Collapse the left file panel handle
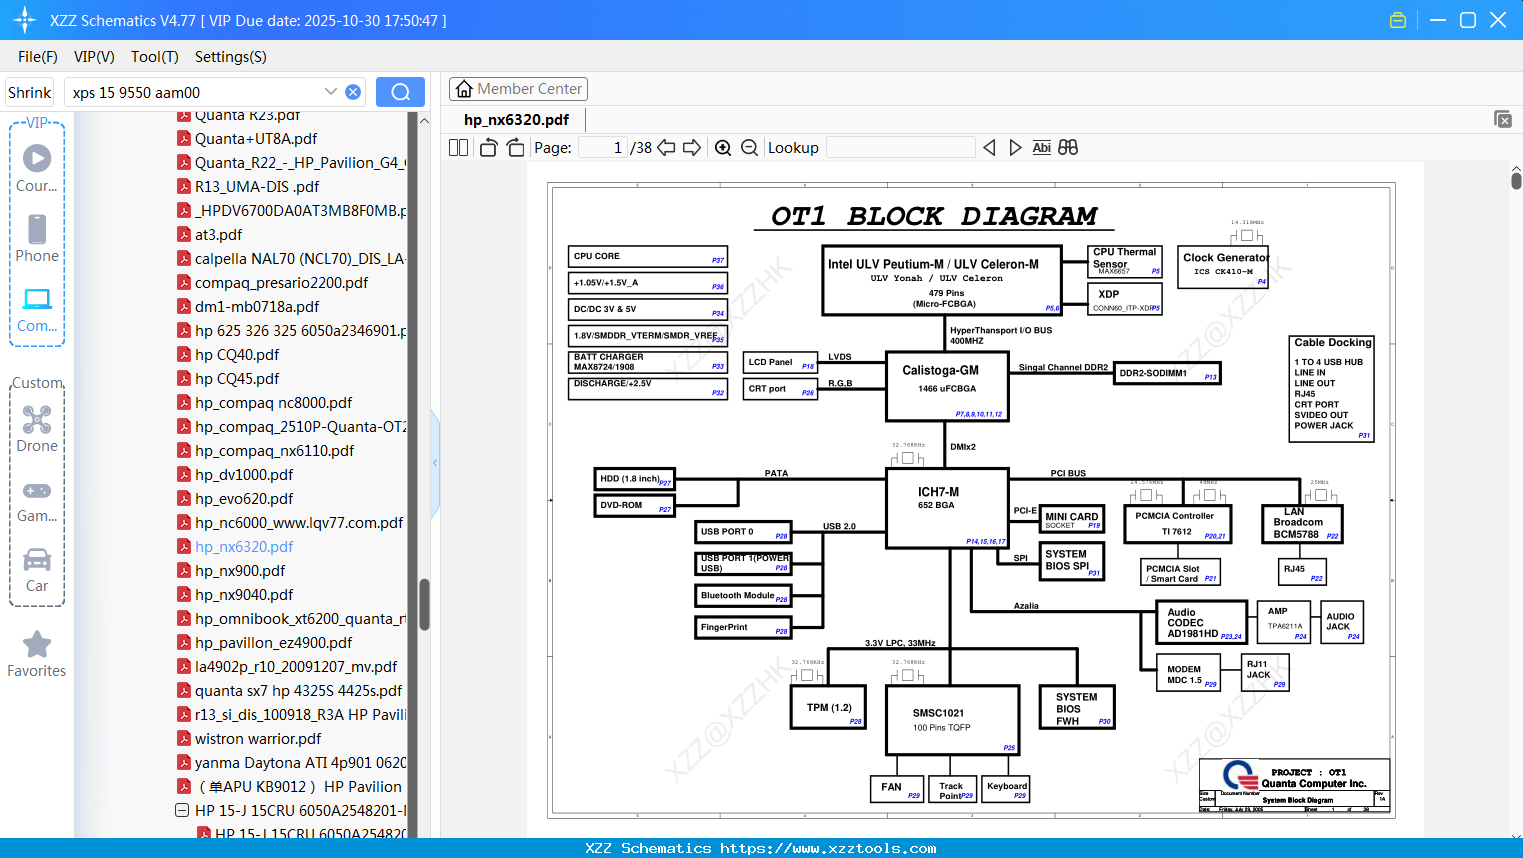This screenshot has width=1523, height=858. pyautogui.click(x=435, y=462)
